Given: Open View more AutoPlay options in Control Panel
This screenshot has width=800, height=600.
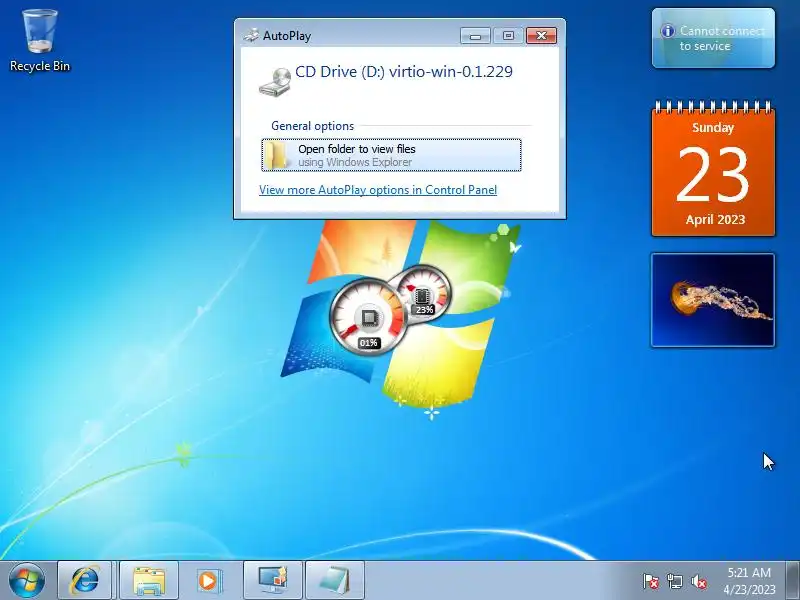Looking at the screenshot, I should point(378,190).
